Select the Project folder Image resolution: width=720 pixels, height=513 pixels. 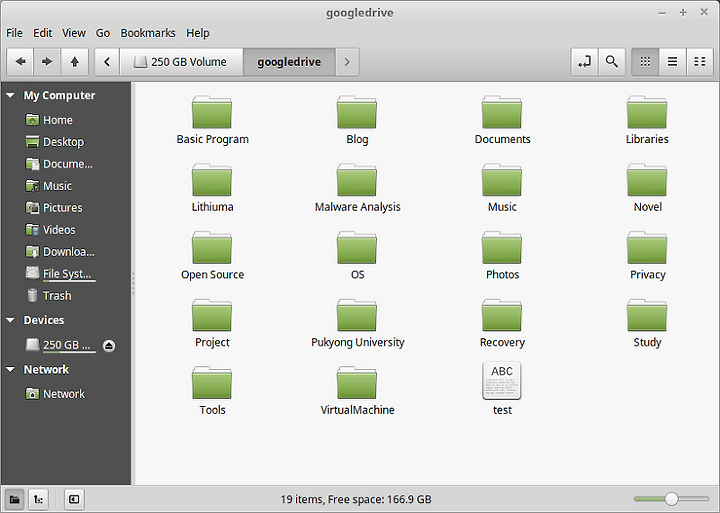[x=212, y=323]
